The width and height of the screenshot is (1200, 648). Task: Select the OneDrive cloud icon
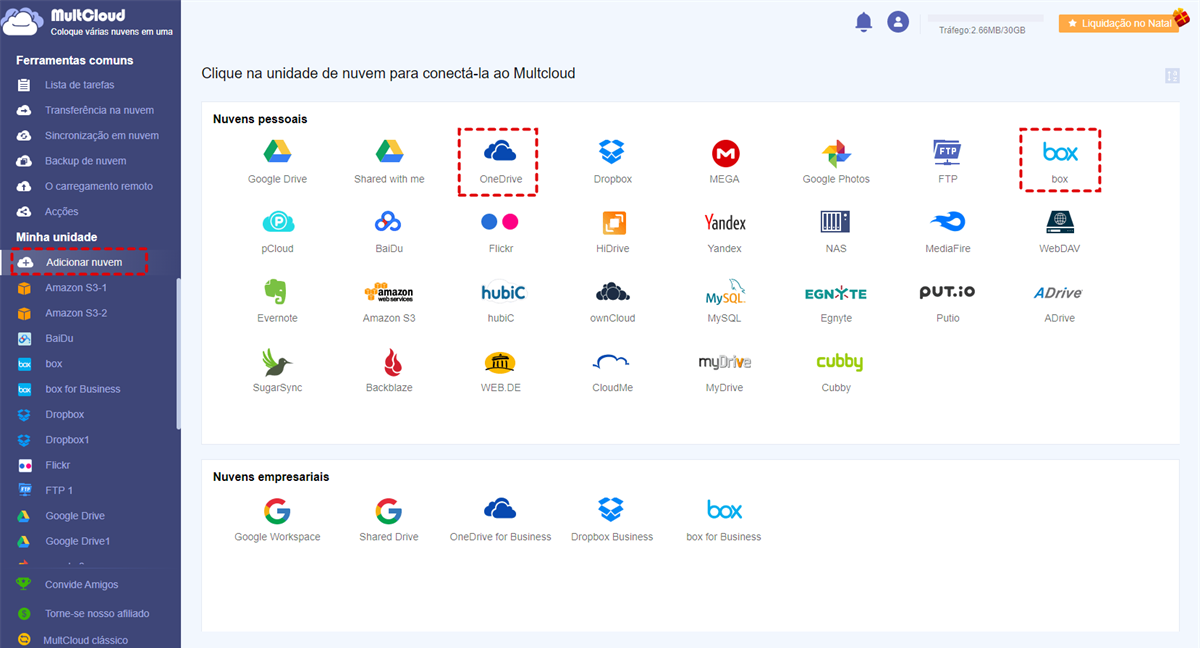click(x=499, y=153)
